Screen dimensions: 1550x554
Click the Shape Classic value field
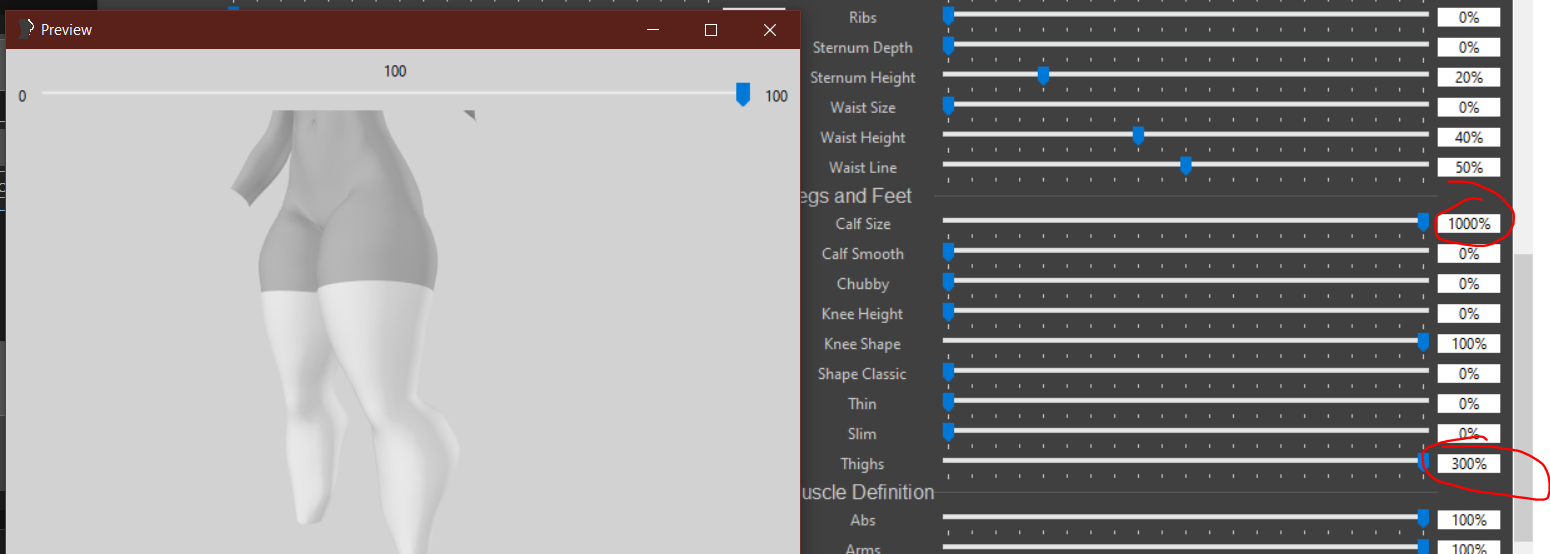point(1469,374)
